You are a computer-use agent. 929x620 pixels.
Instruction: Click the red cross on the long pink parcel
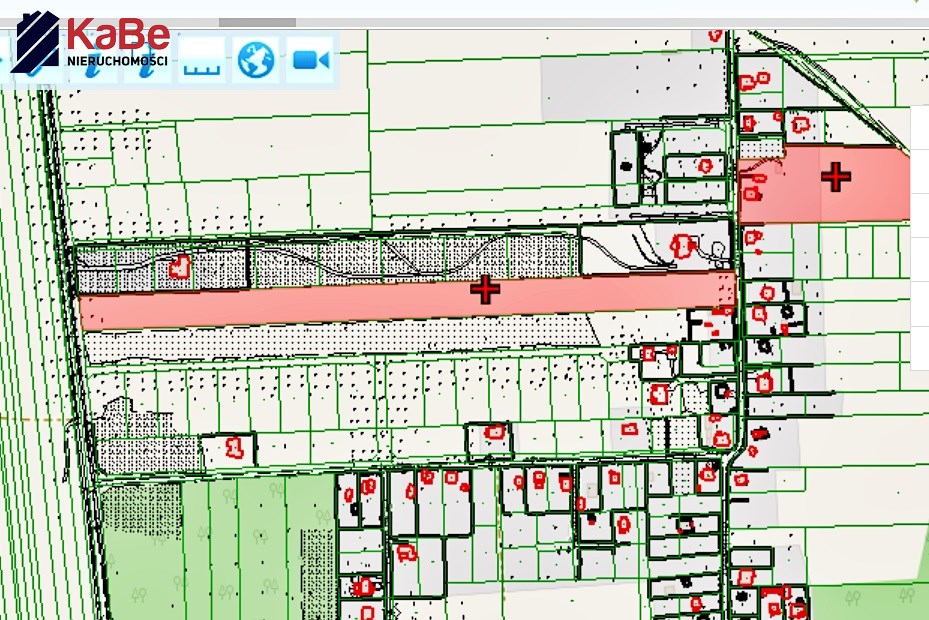(485, 290)
